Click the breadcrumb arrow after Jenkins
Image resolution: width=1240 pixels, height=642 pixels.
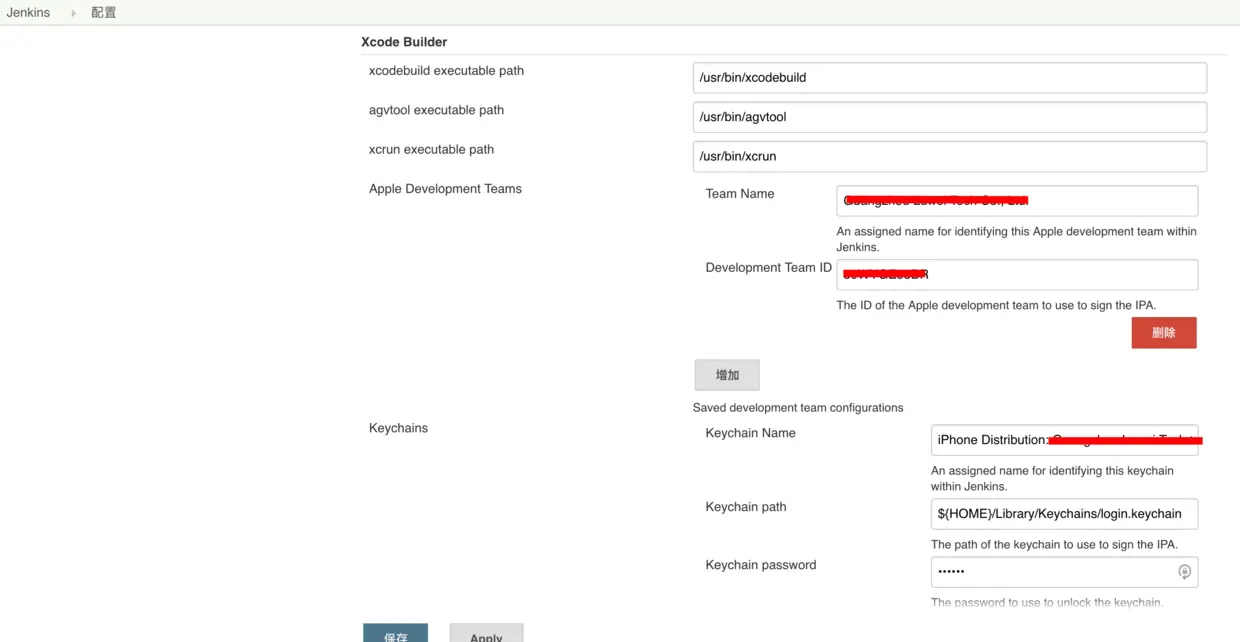pos(73,13)
